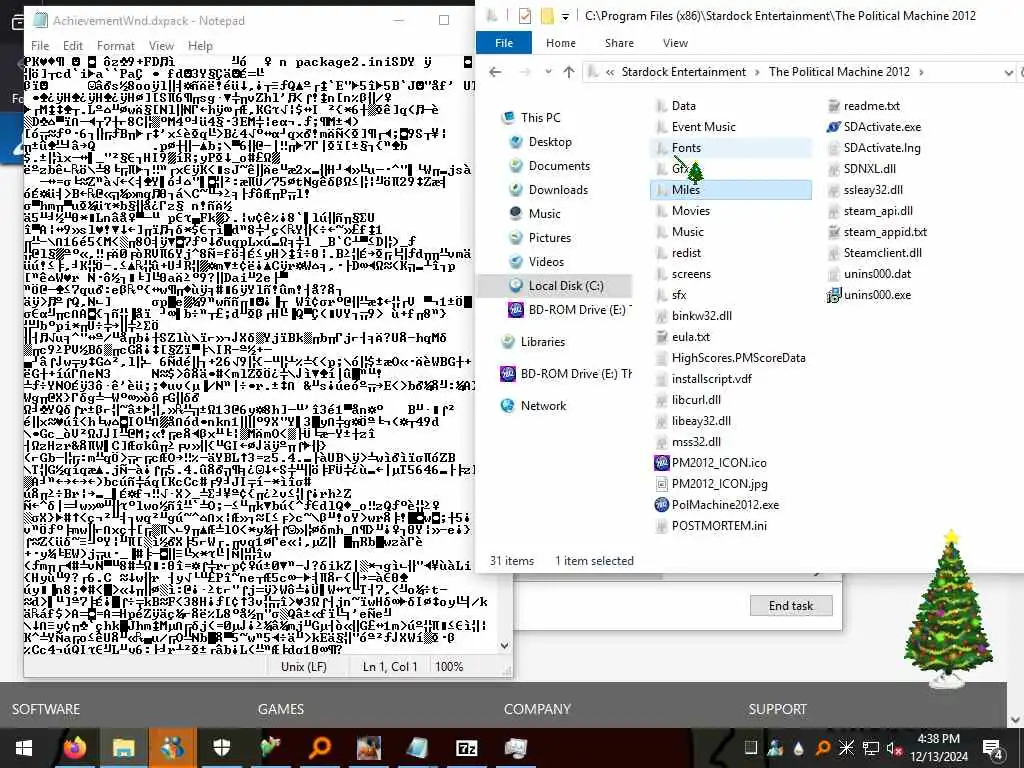
Task: Open Windows Security shield taskbar icon
Action: tap(221, 747)
